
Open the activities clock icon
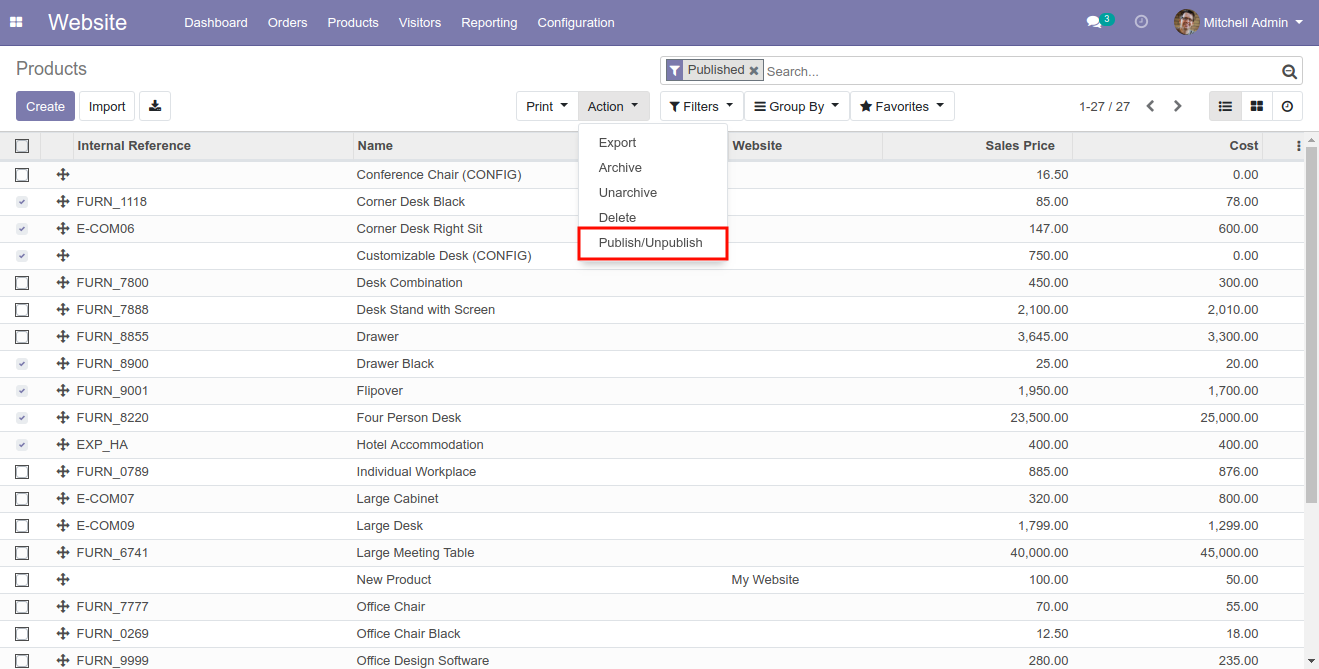tap(1141, 22)
